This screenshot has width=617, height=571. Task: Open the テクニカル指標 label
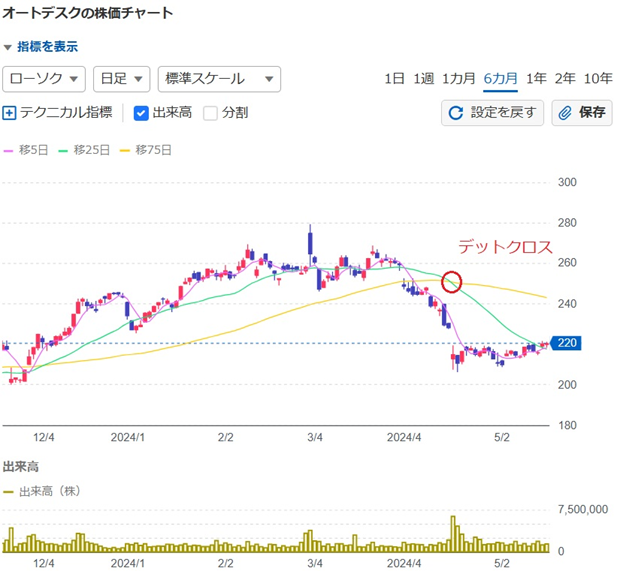coord(66,113)
